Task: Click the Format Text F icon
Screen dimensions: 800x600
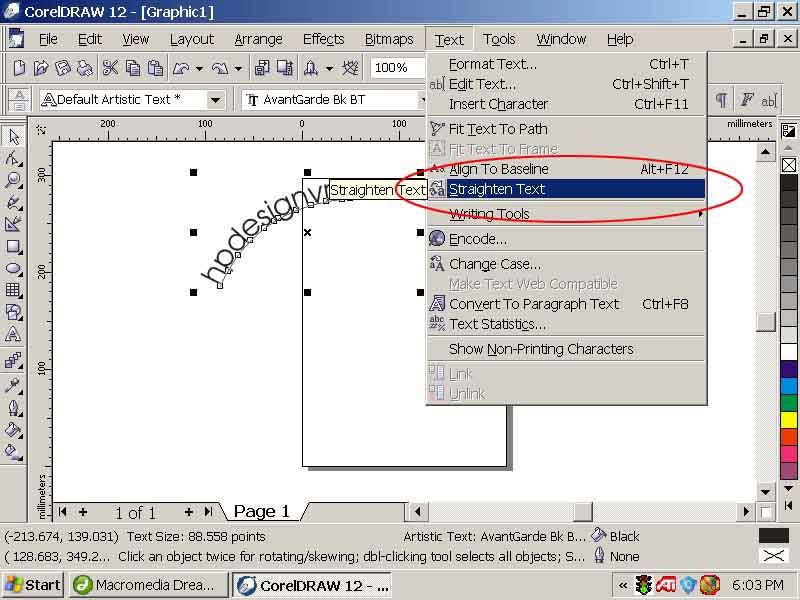Action: tap(746, 99)
